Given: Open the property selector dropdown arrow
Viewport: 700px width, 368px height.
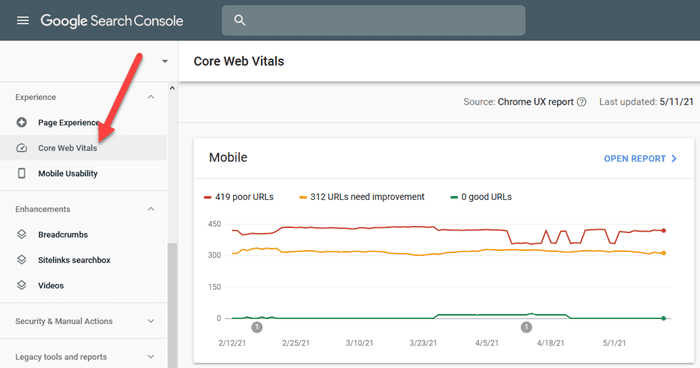Looking at the screenshot, I should (165, 61).
